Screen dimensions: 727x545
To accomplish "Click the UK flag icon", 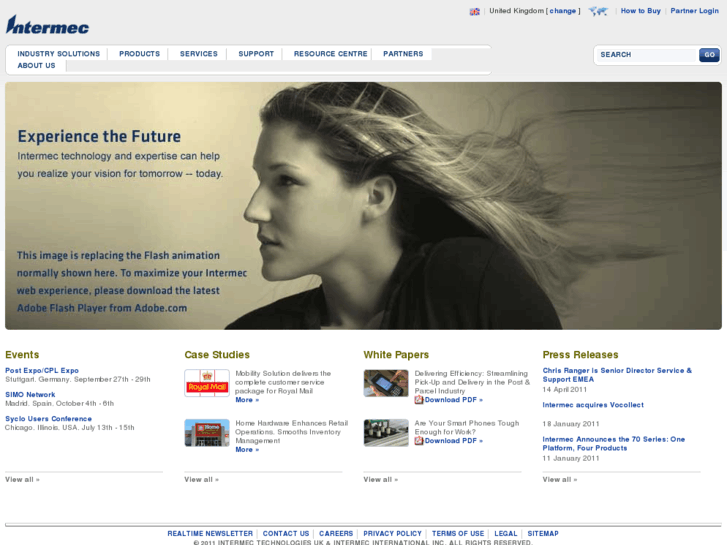I will point(474,12).
